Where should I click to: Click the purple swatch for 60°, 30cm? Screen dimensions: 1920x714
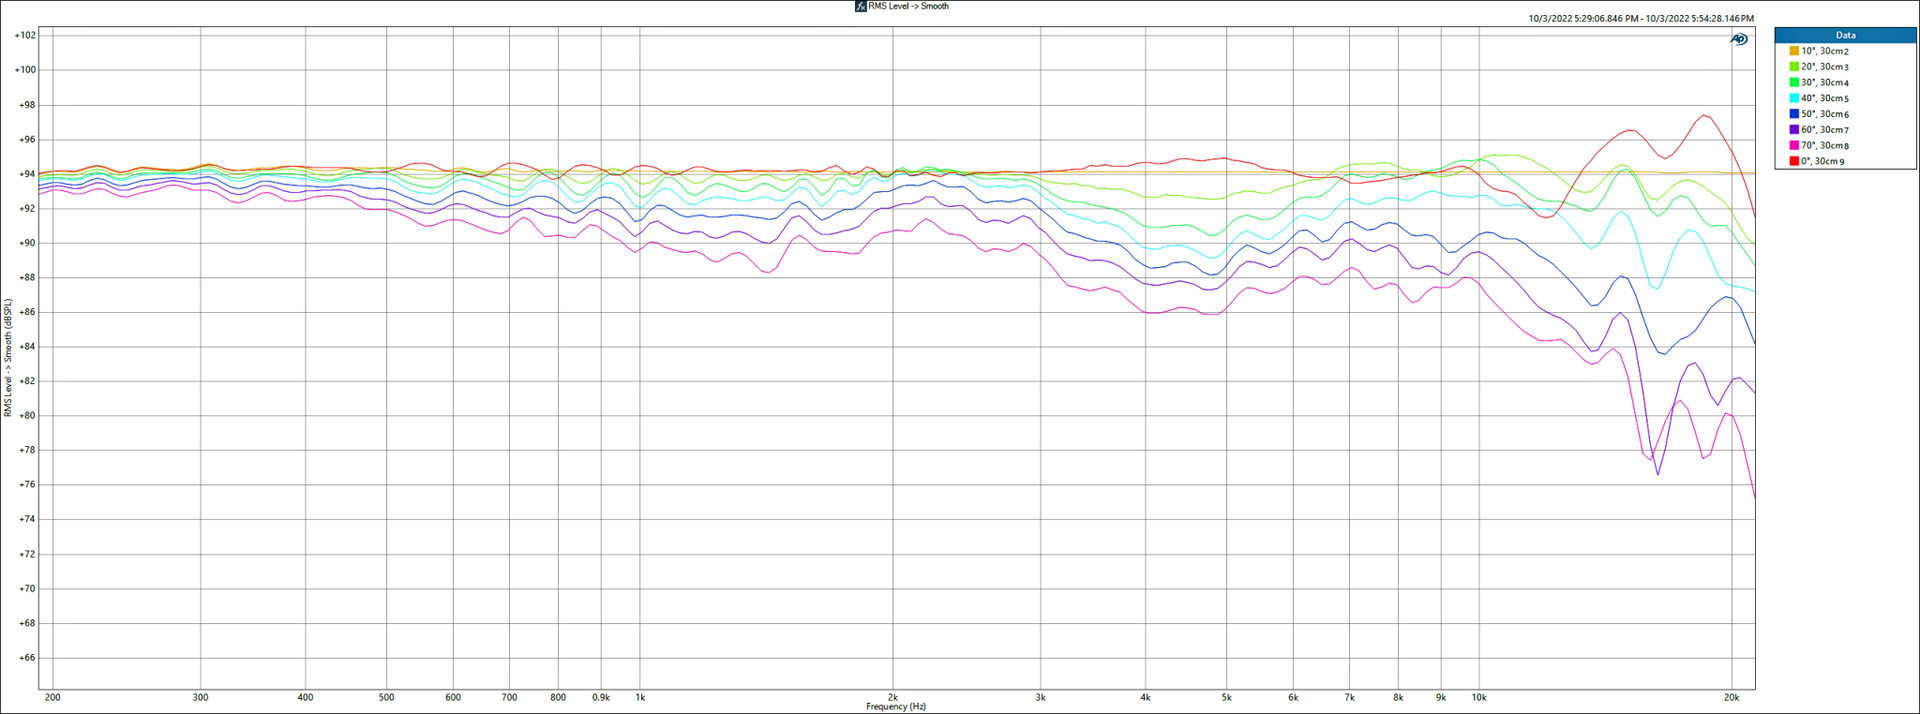(x=1794, y=130)
